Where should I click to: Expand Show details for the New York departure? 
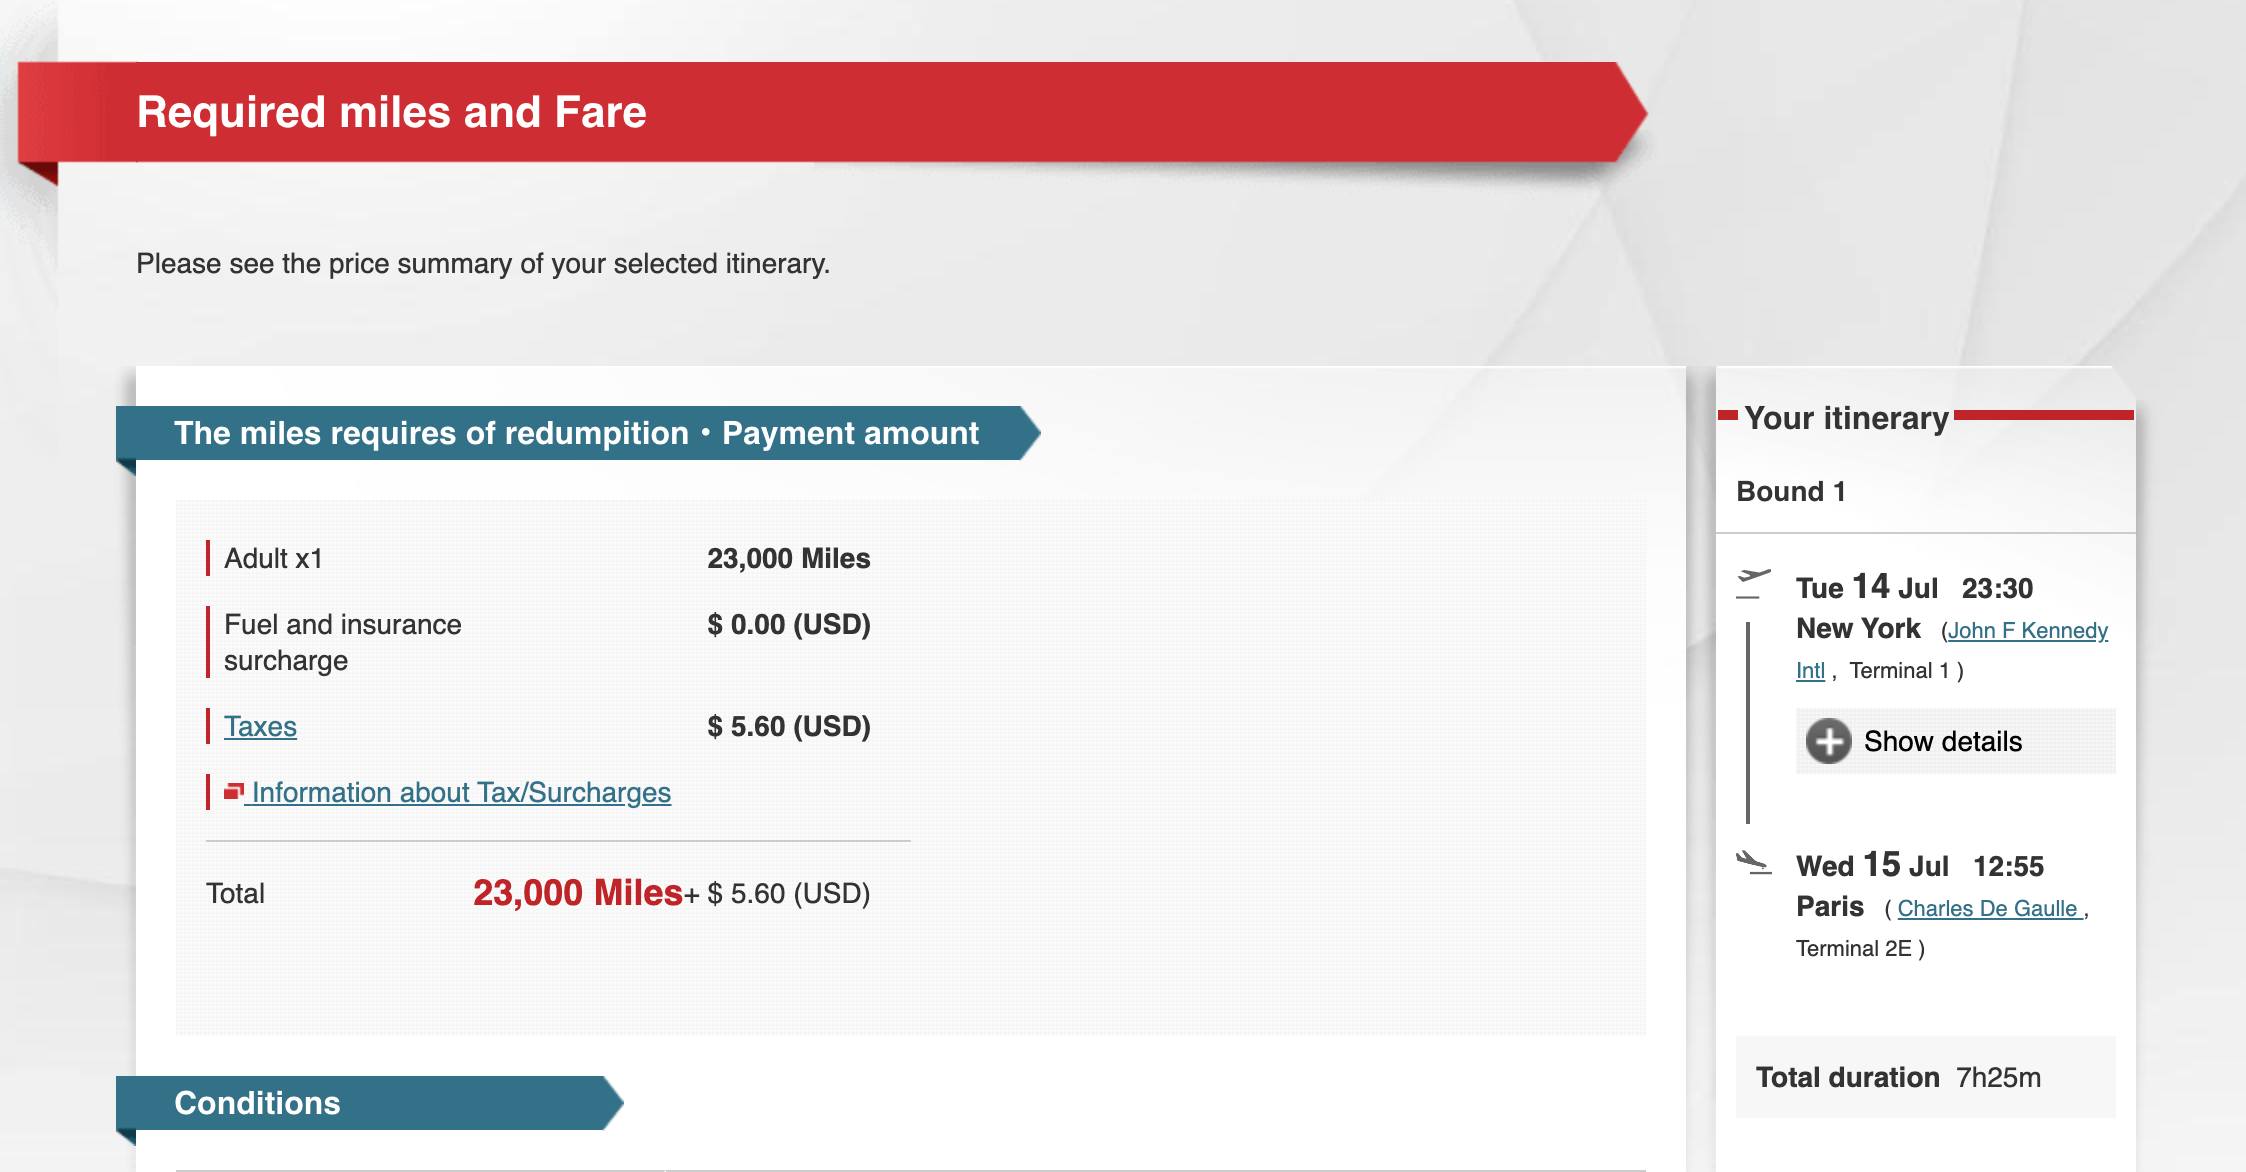tap(1941, 741)
